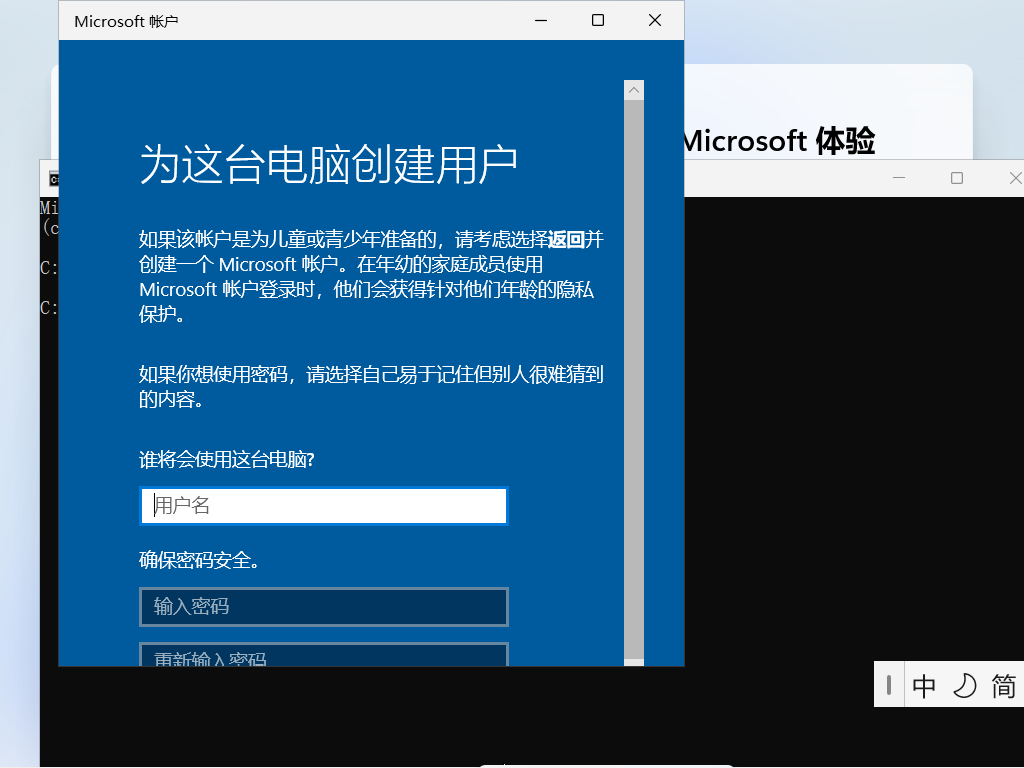Toggle the 中 Chinese/English input mode
This screenshot has width=1024, height=768.
tap(924, 686)
